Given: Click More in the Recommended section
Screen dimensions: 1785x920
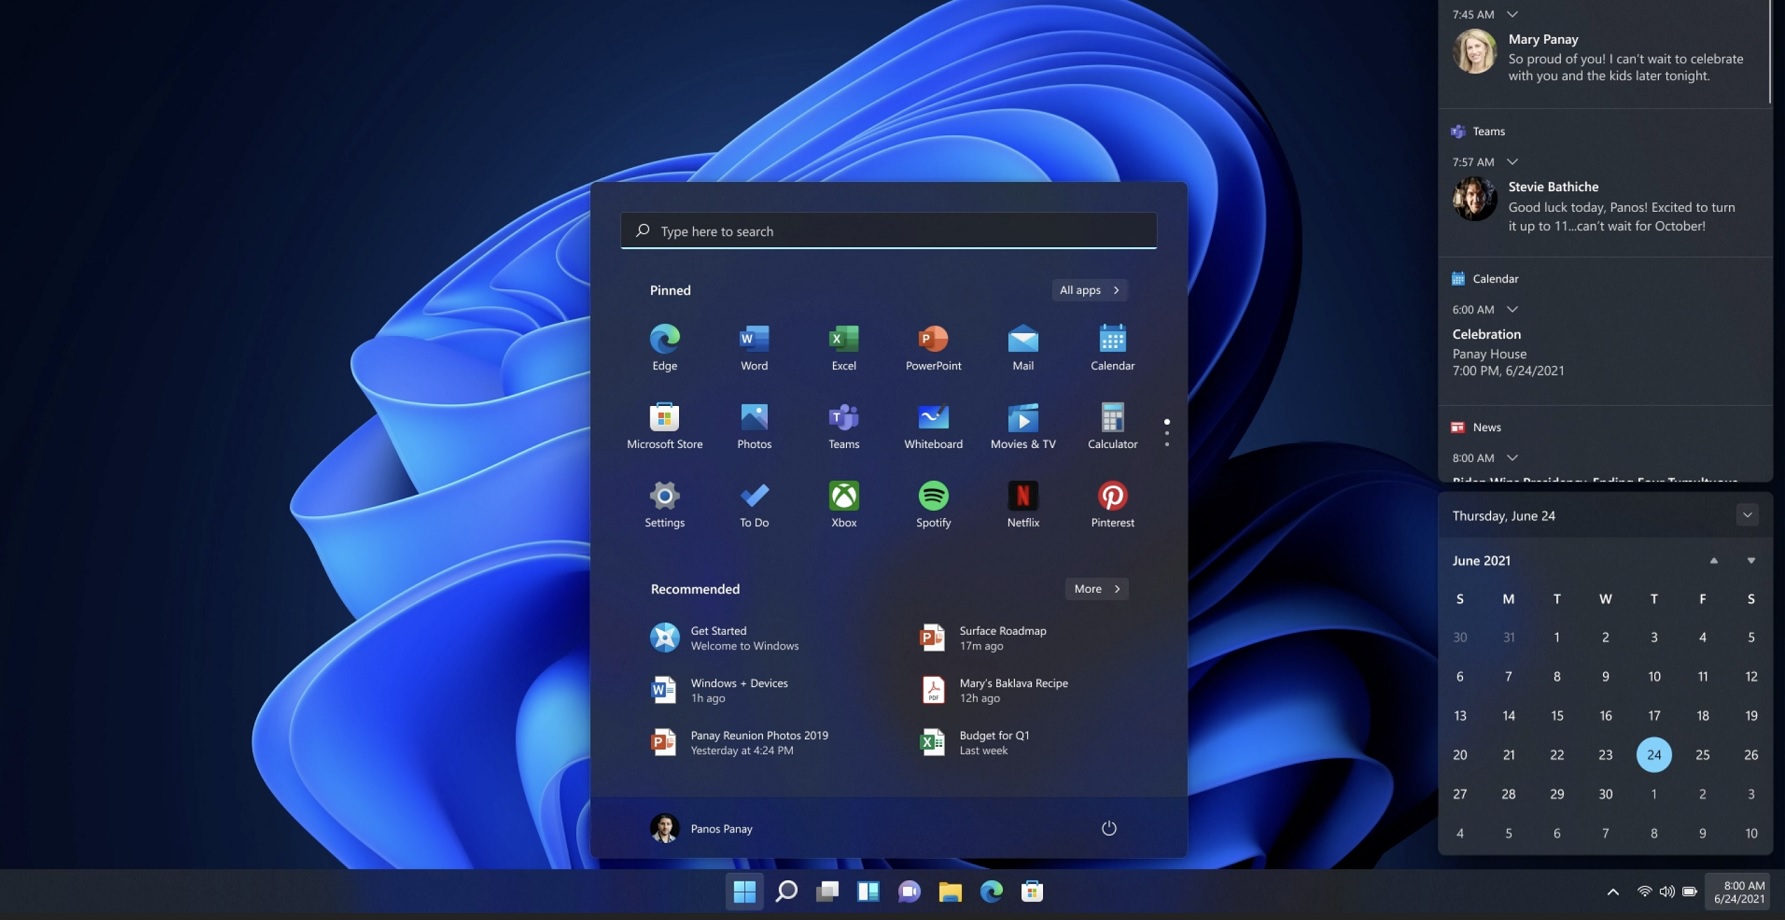Looking at the screenshot, I should 1095,589.
